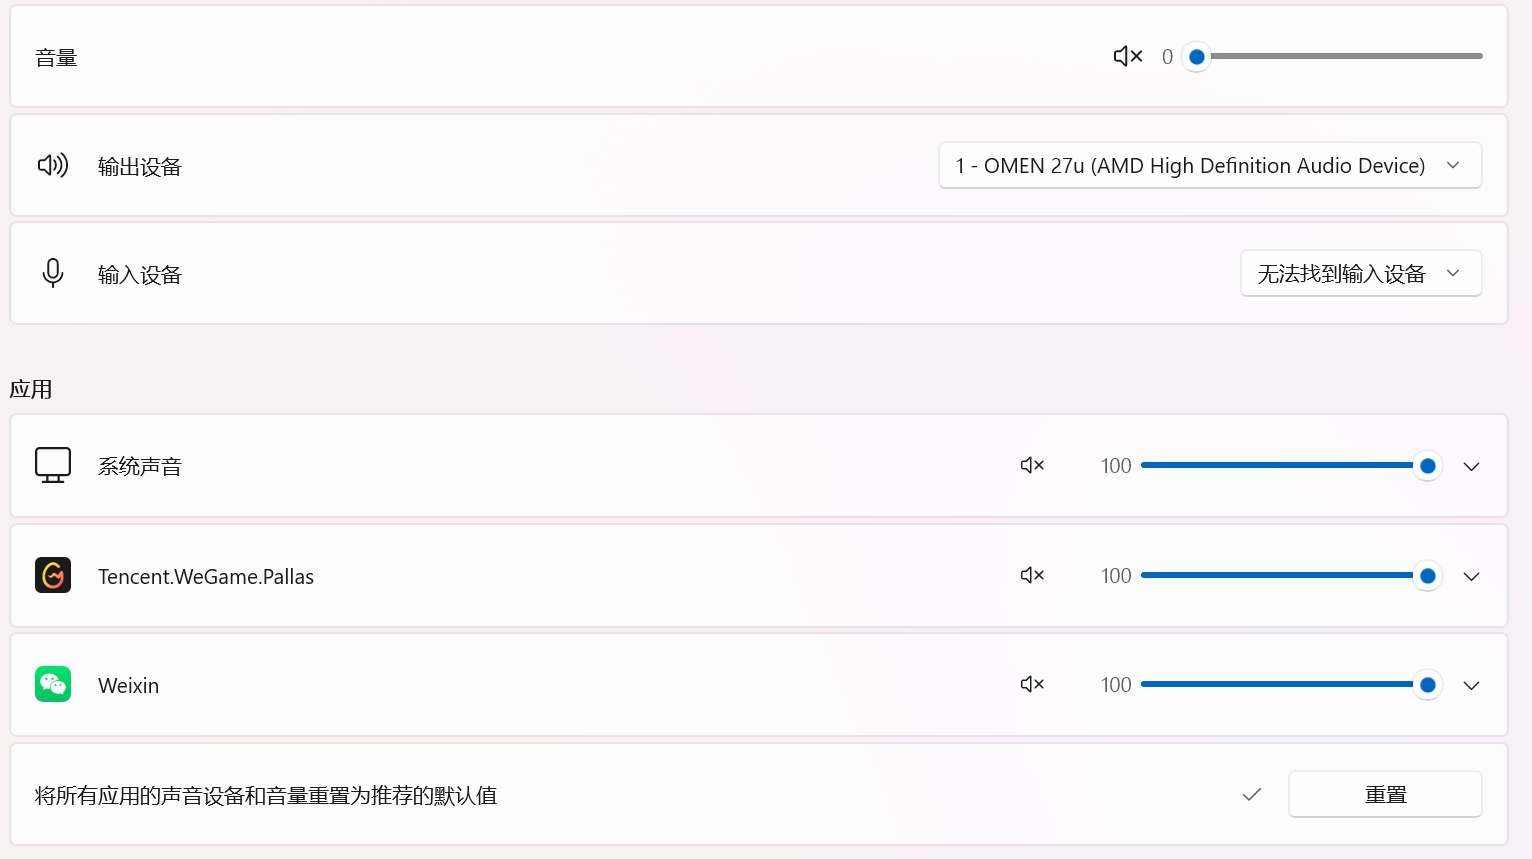Click the Weixin volume value 100
The height and width of the screenshot is (859, 1532).
[1116, 685]
